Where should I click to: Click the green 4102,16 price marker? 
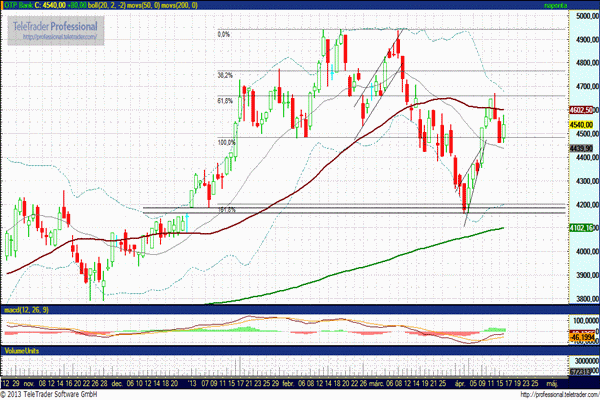(x=583, y=228)
